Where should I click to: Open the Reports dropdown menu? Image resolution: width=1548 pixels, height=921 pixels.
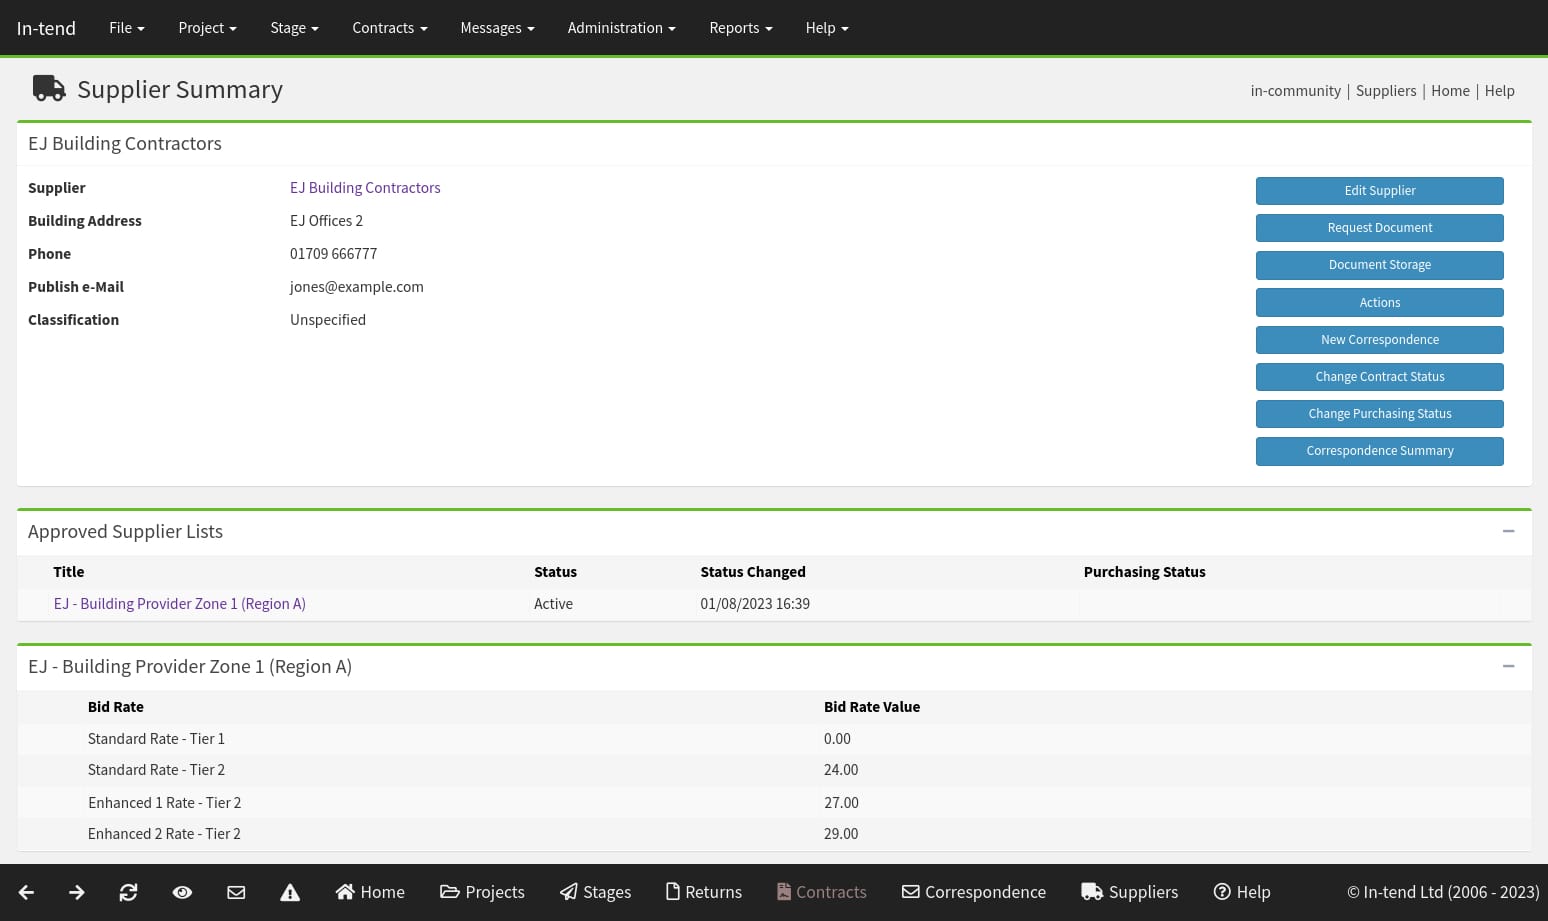(740, 27)
